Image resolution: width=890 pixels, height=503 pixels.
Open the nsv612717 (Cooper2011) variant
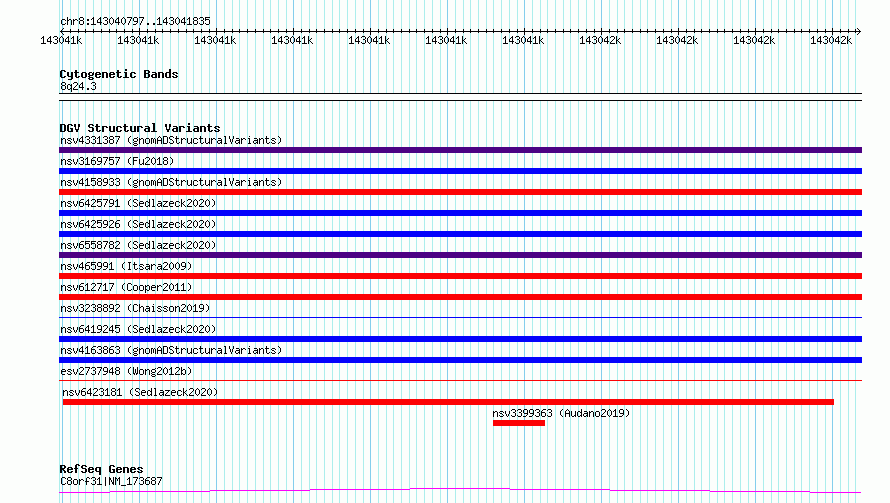click(126, 287)
